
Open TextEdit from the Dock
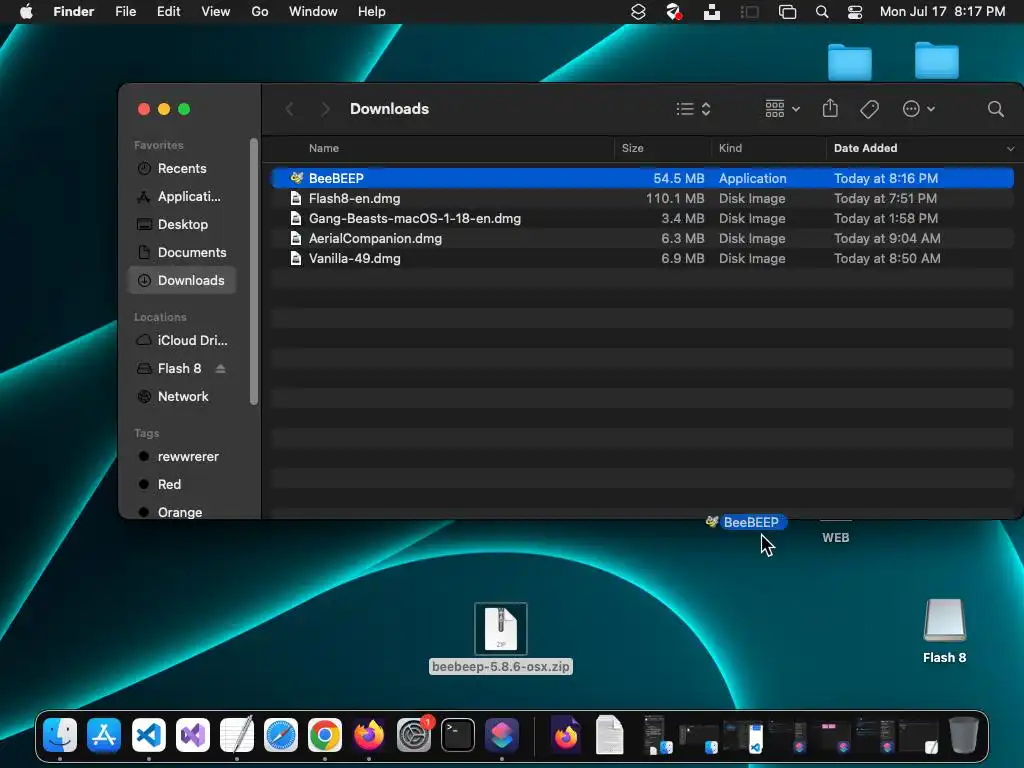click(x=236, y=735)
